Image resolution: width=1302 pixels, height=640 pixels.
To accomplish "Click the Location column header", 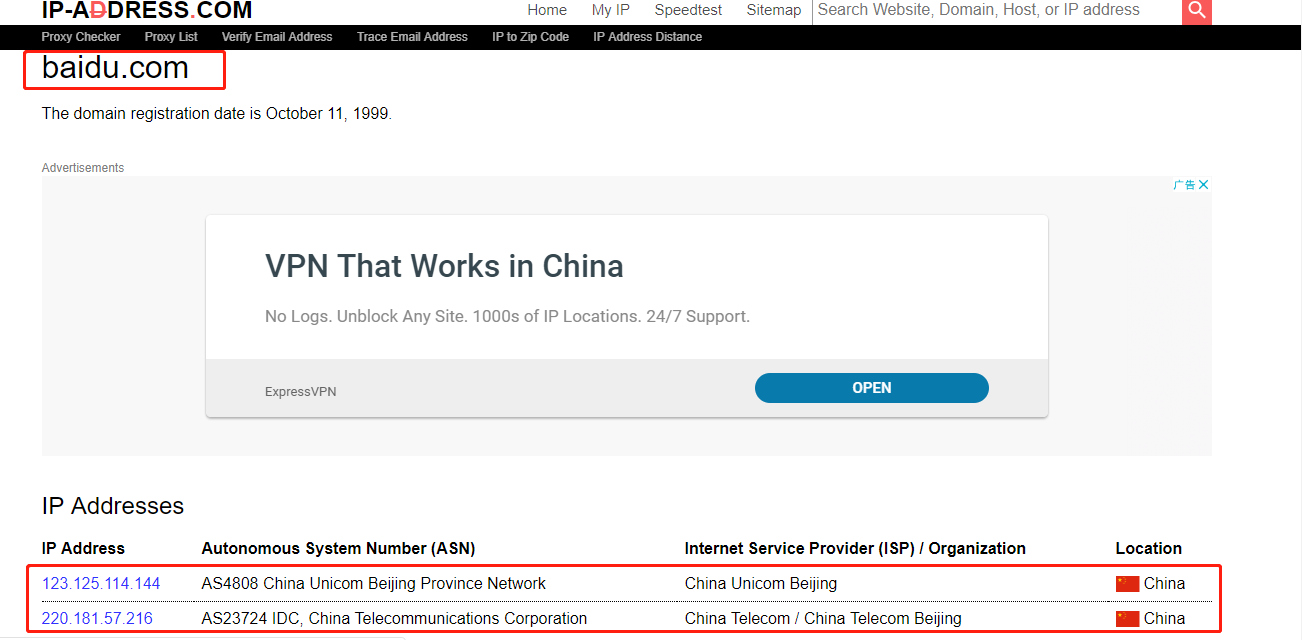I will point(1149,549).
